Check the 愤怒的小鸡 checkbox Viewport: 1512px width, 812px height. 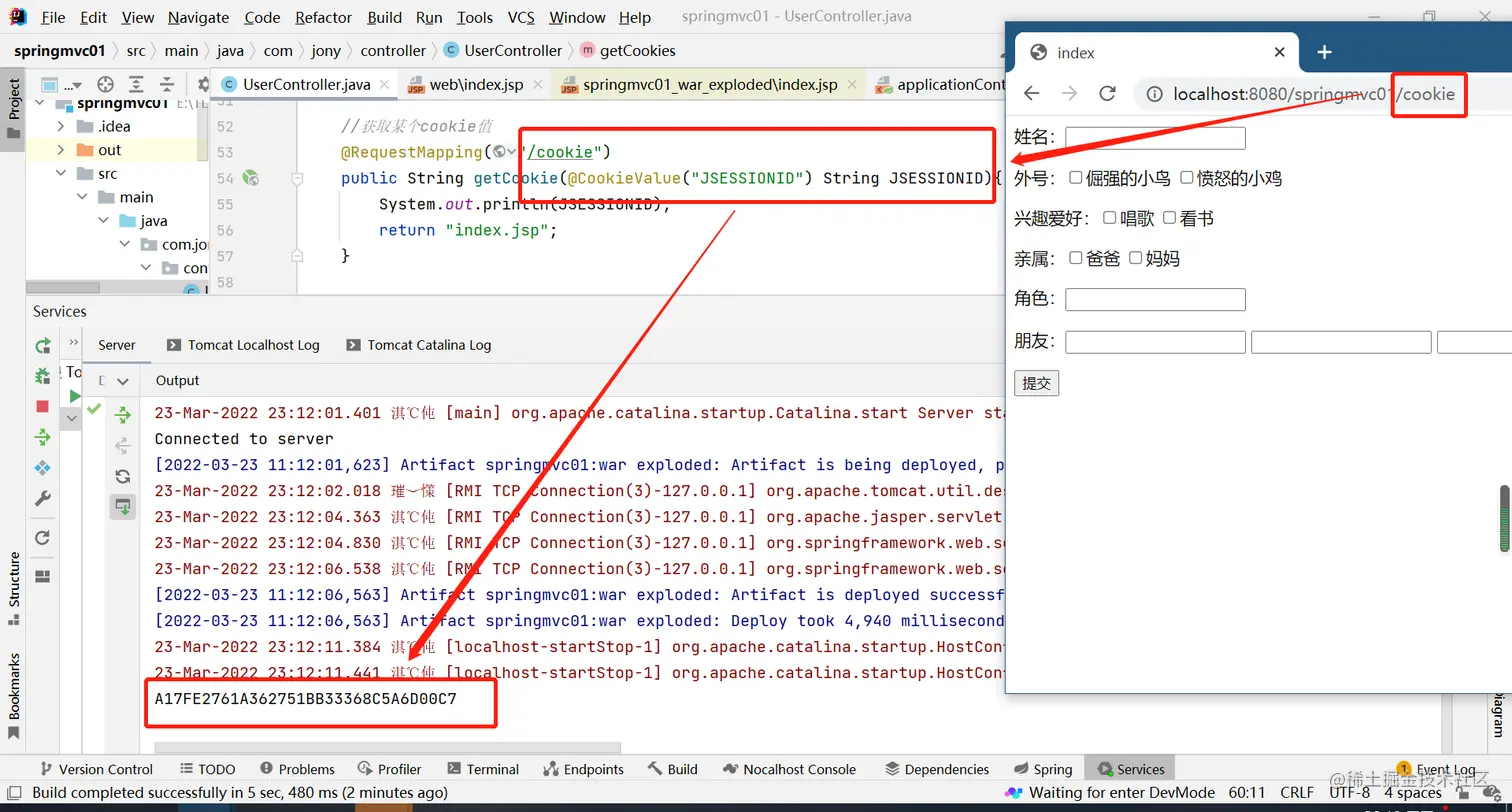(1187, 177)
